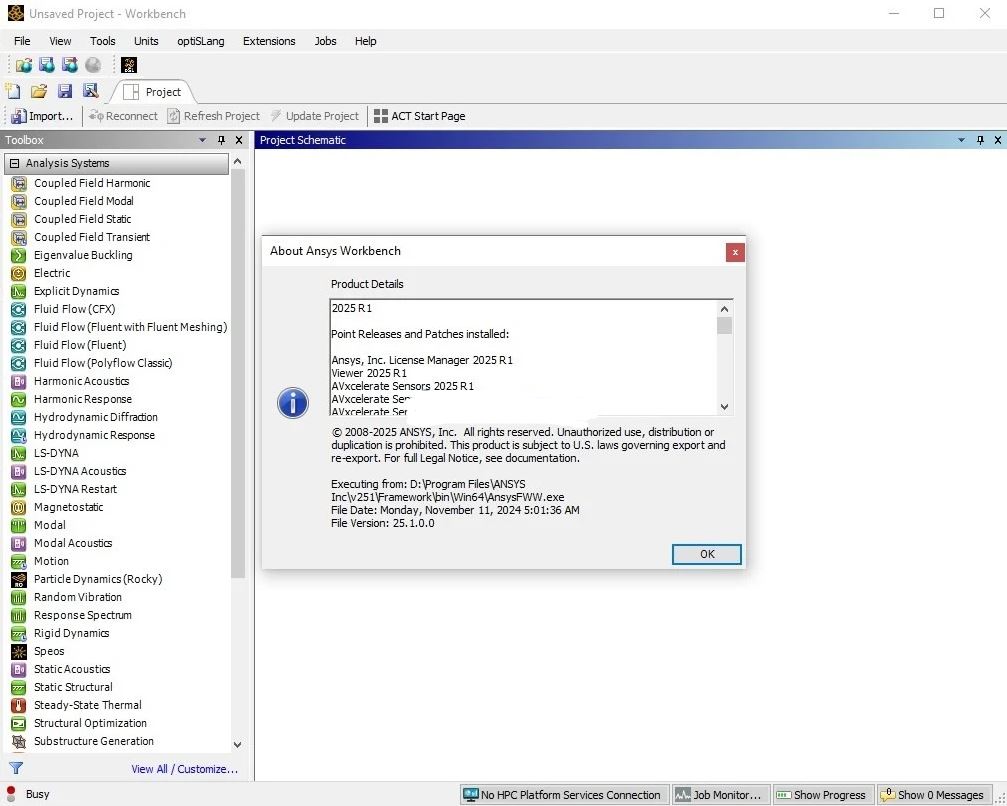
Task: Open the ACT Start Page
Action: [x=419, y=116]
